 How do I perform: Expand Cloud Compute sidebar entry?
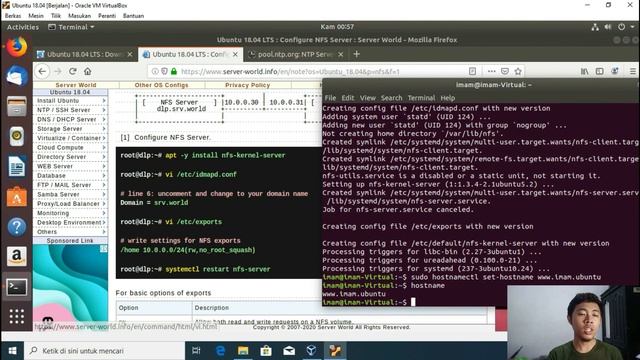coord(71,147)
